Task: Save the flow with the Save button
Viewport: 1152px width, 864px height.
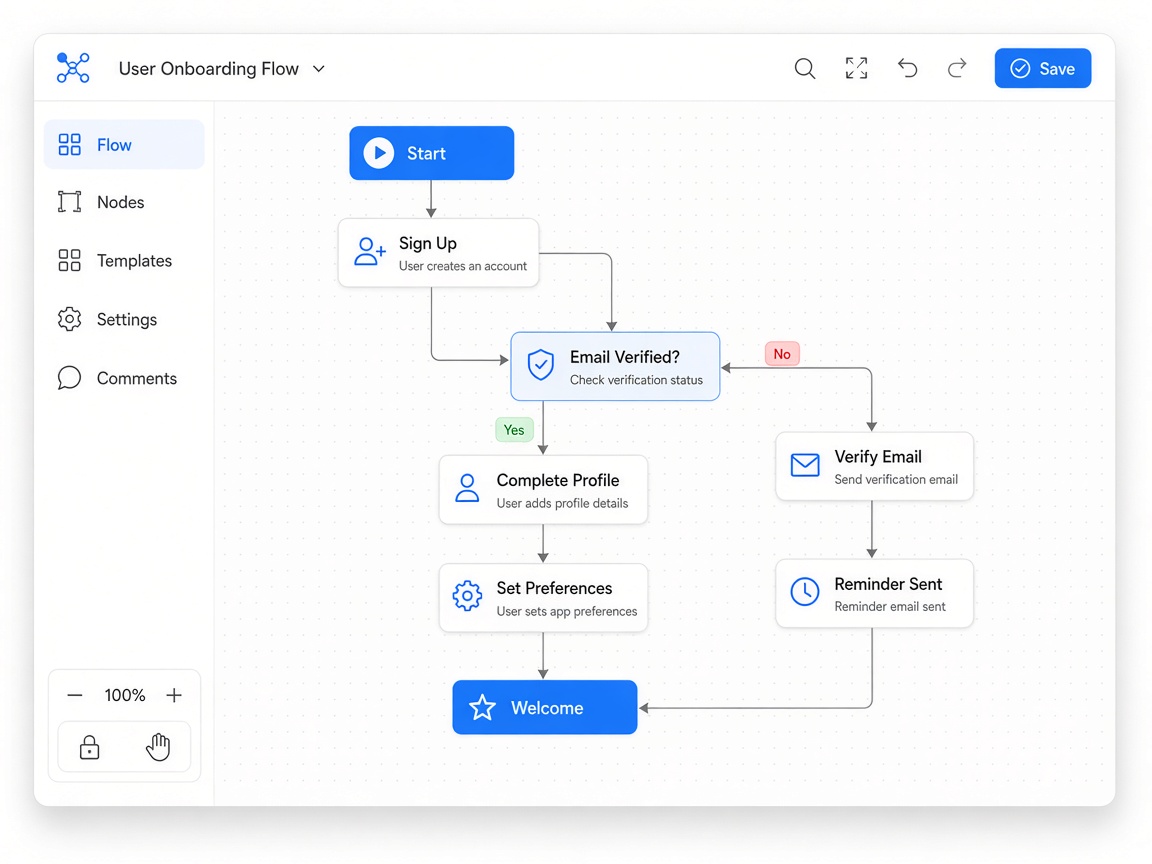Action: pyautogui.click(x=1043, y=68)
